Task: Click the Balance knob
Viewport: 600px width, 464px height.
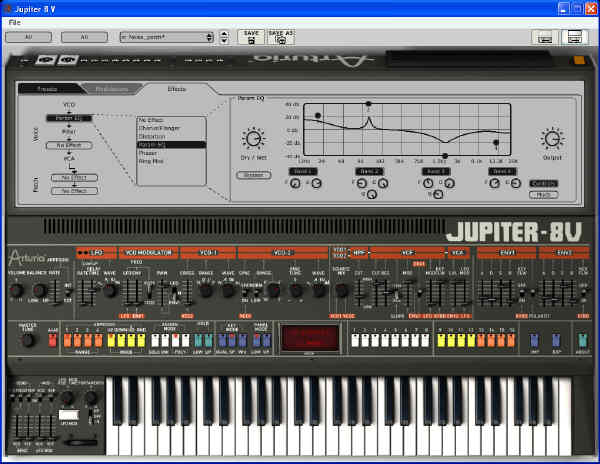Action: click(40, 291)
